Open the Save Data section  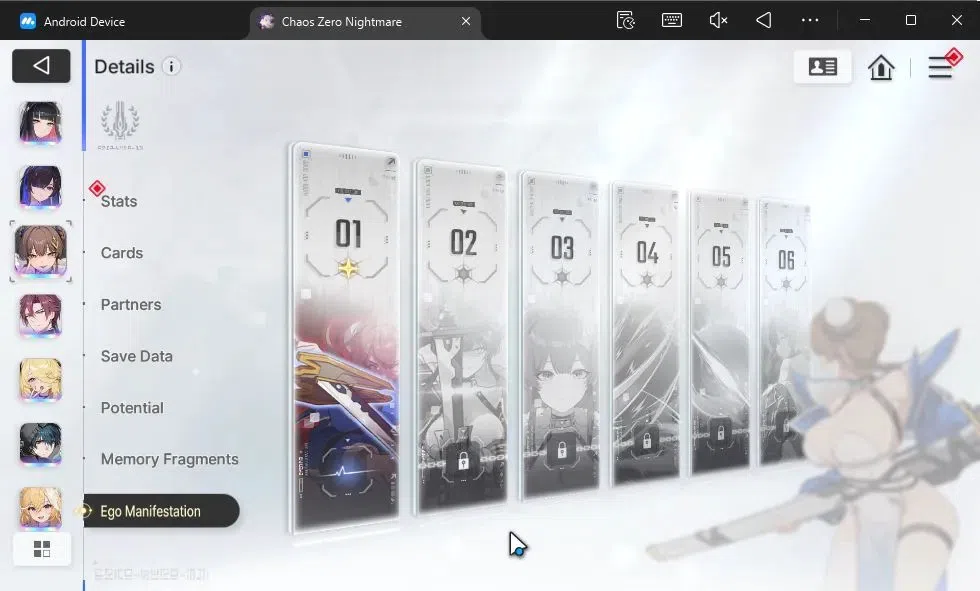[137, 356]
